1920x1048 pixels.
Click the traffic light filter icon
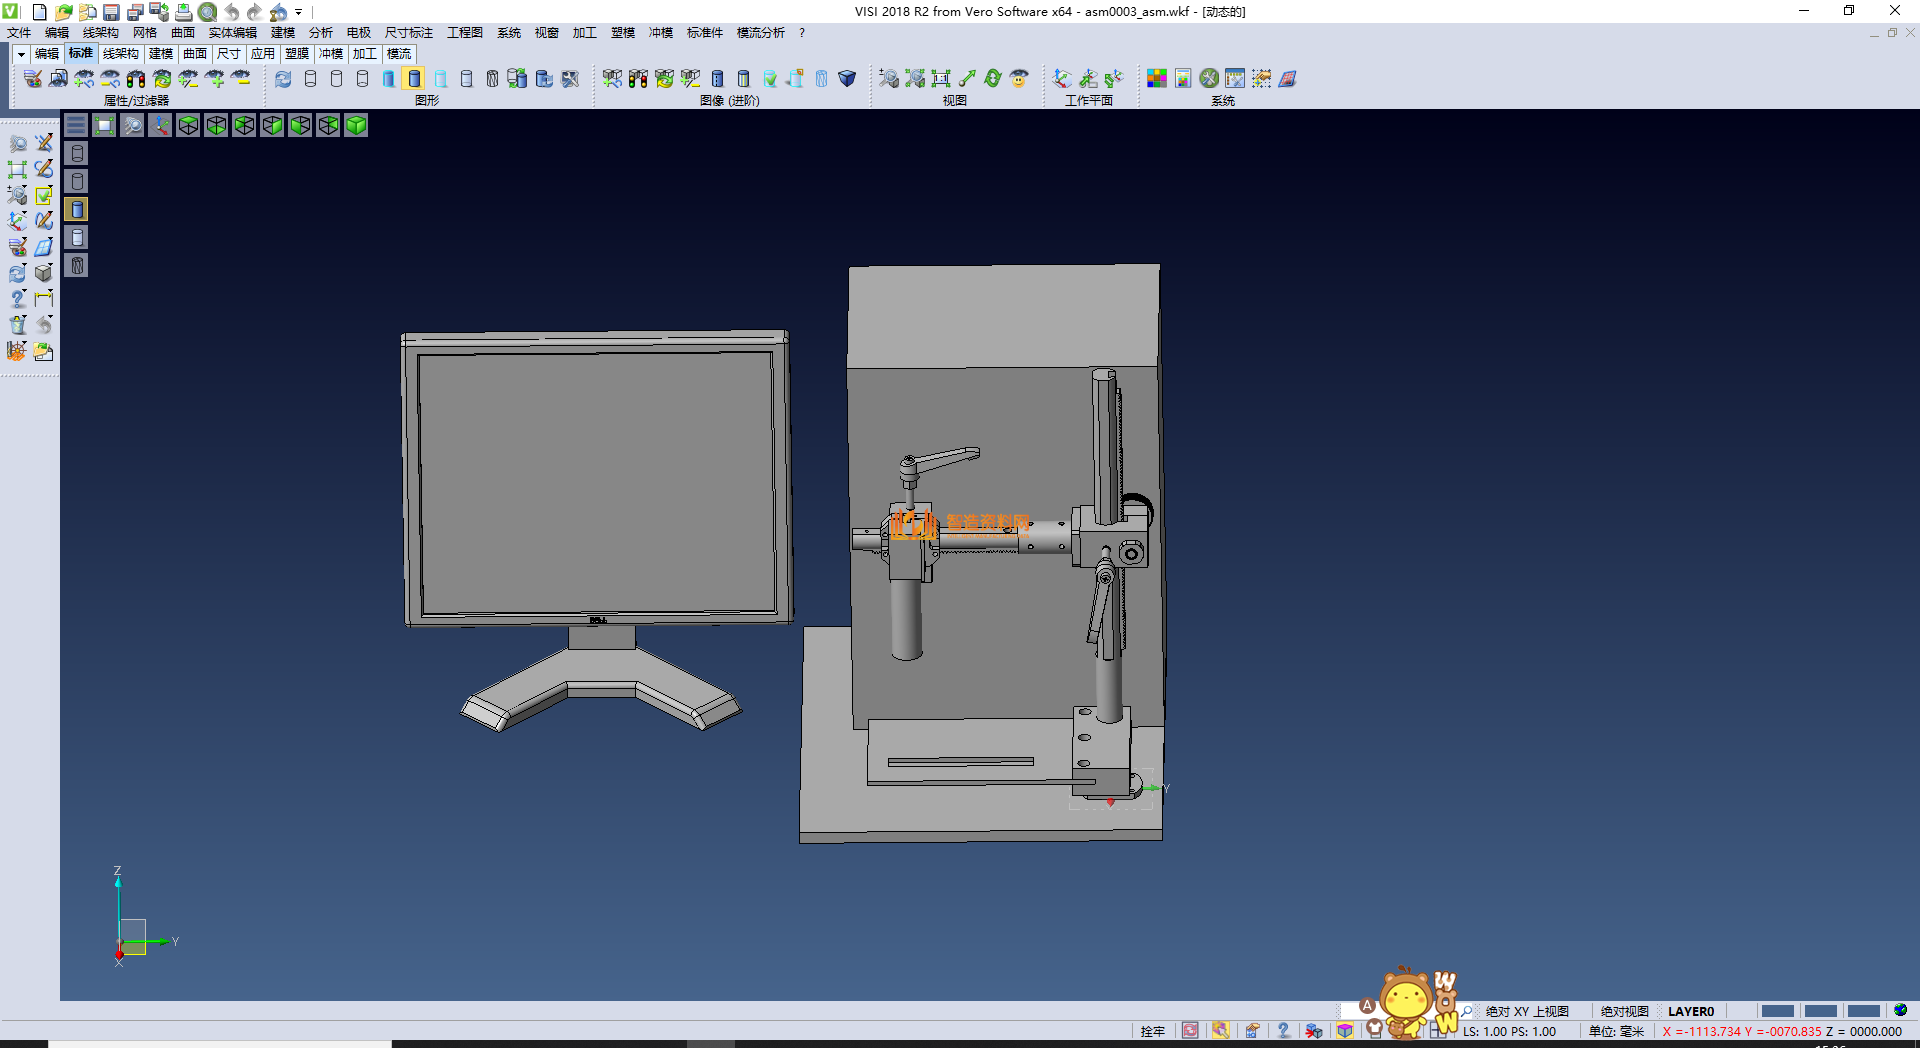point(136,79)
